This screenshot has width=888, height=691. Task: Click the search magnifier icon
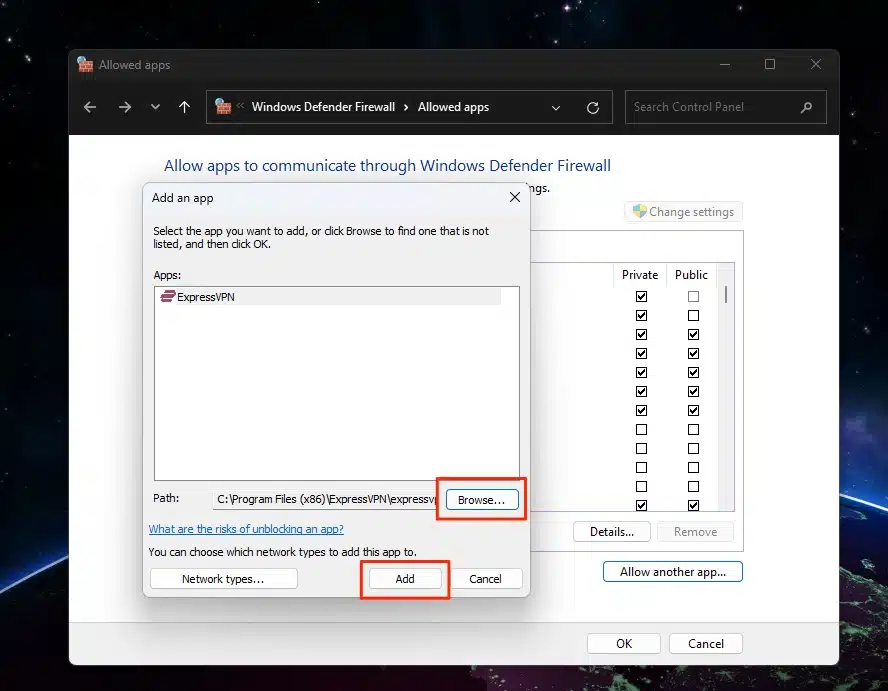click(806, 107)
